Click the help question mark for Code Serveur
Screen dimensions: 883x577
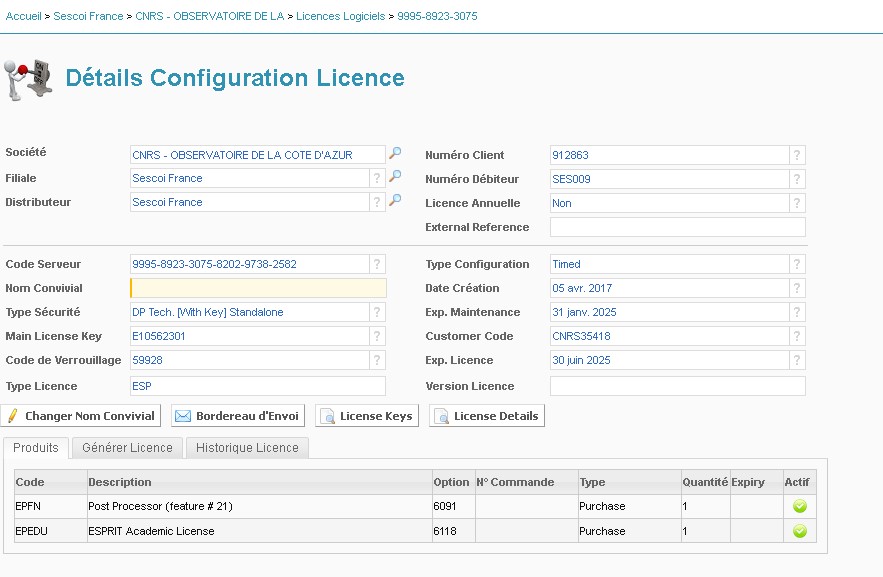click(377, 264)
